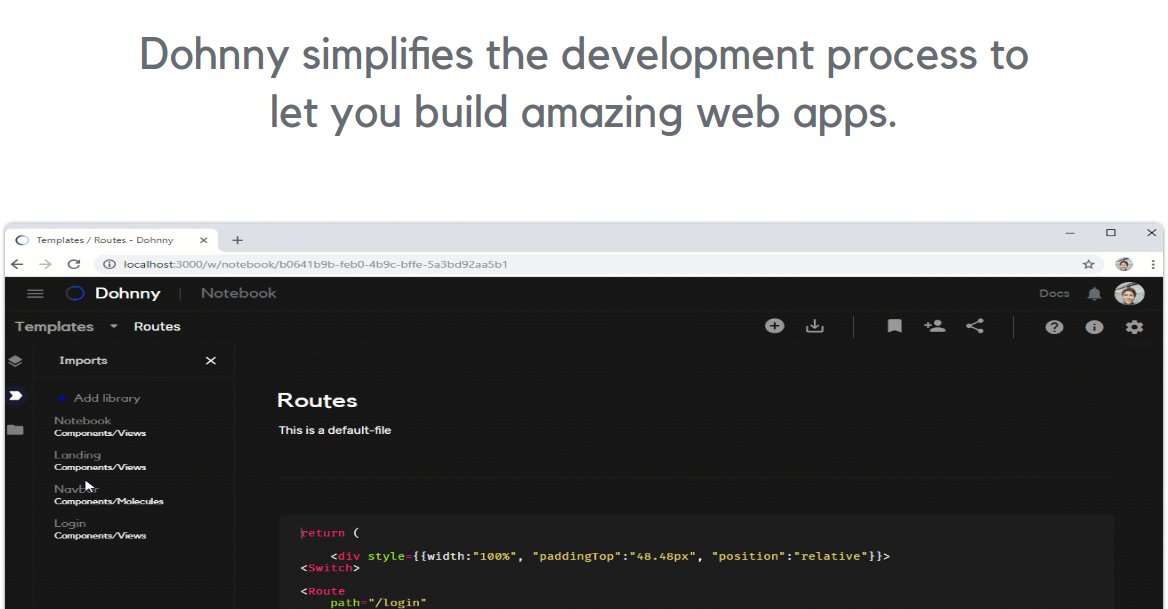Open notifications bell in the header
Image resolution: width=1168 pixels, height=609 pixels.
click(1094, 293)
